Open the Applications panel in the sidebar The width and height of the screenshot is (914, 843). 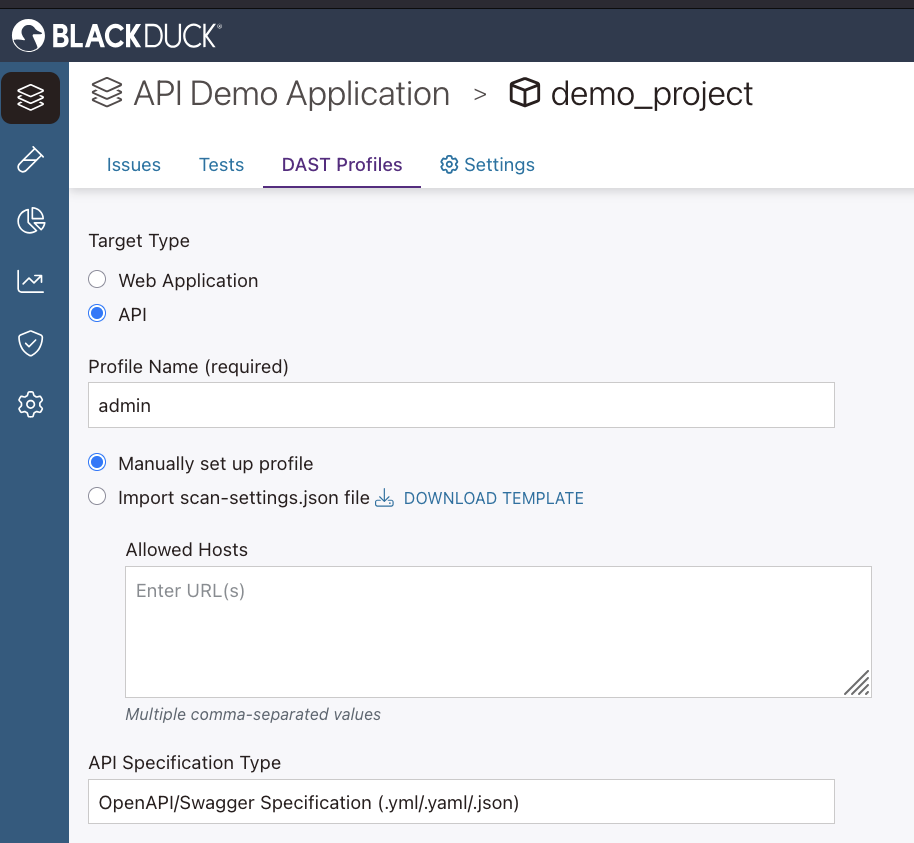tap(31, 97)
